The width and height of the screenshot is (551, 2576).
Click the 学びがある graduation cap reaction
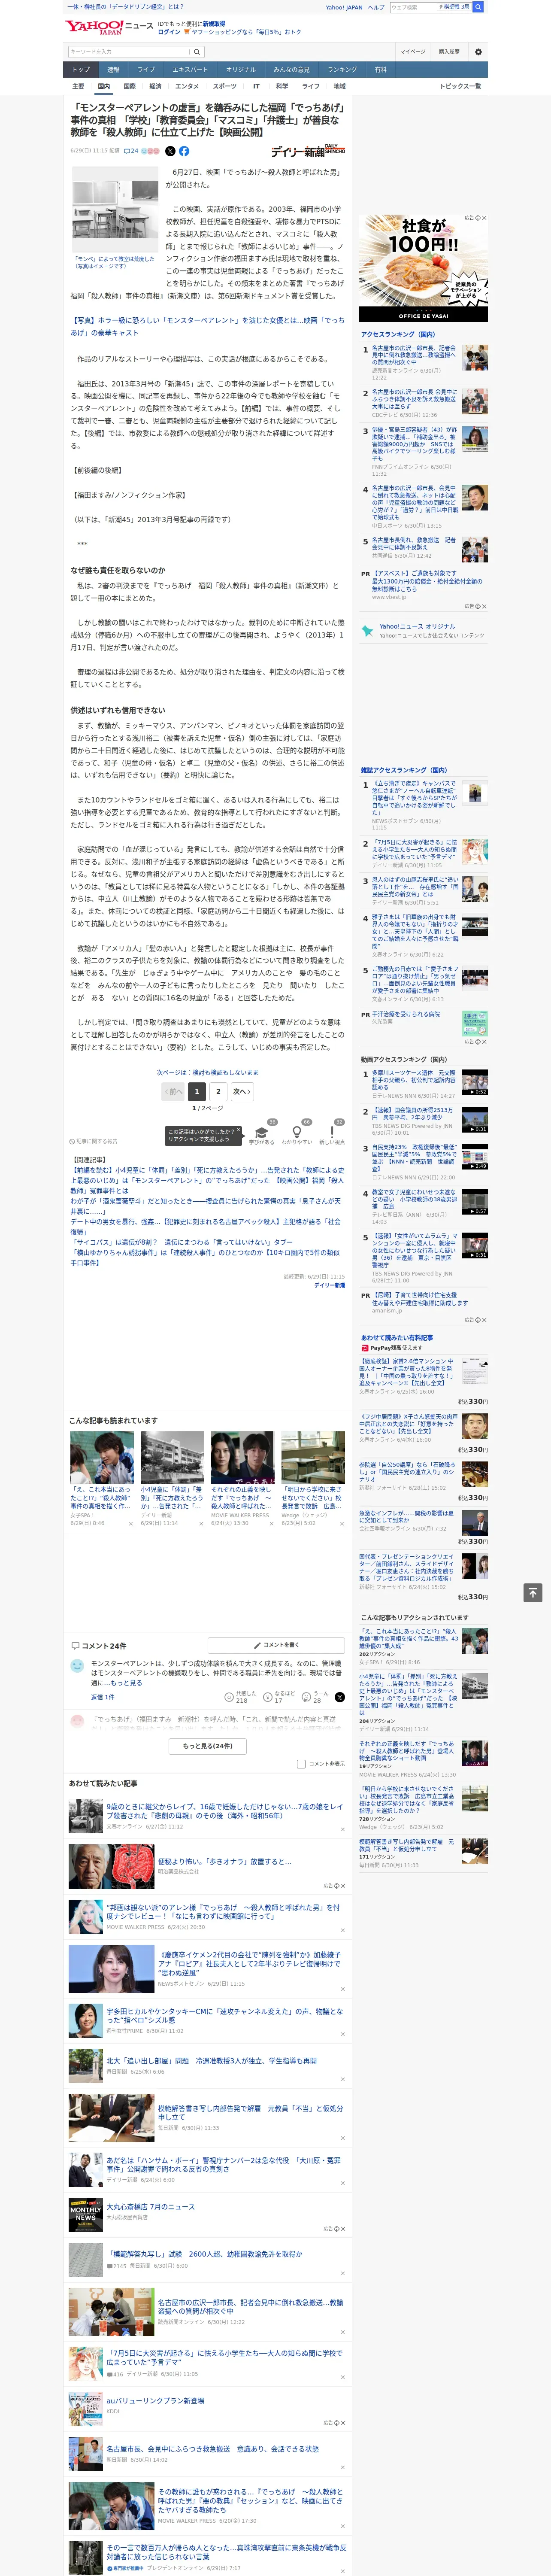[262, 1133]
